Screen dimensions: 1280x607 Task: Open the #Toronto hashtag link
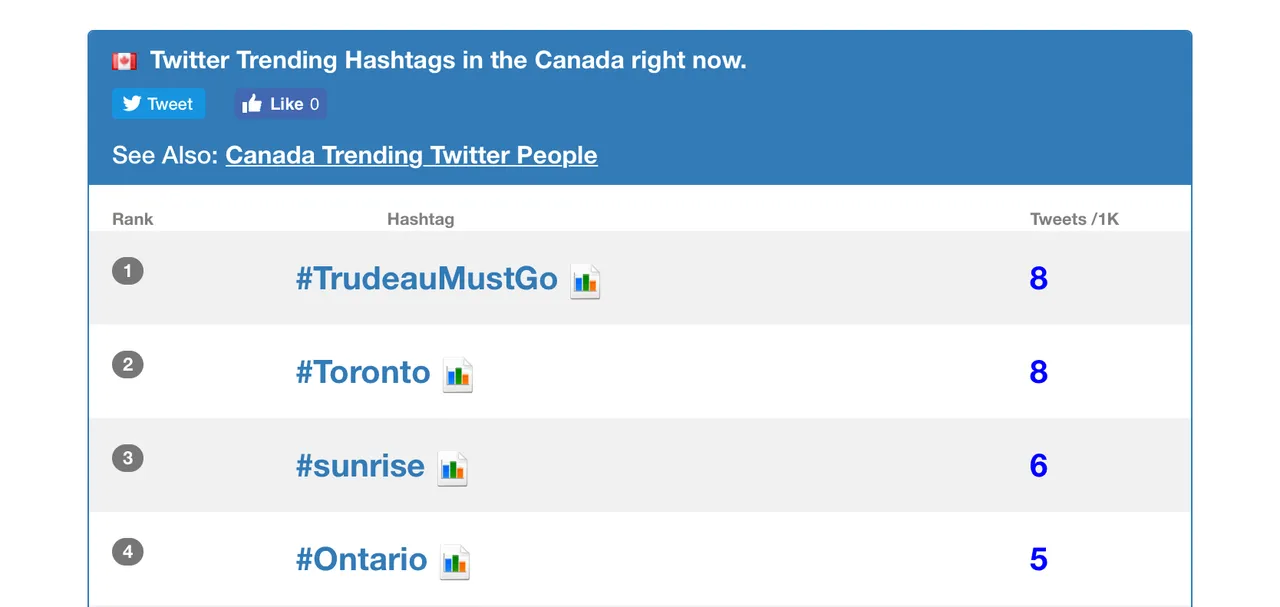click(363, 372)
